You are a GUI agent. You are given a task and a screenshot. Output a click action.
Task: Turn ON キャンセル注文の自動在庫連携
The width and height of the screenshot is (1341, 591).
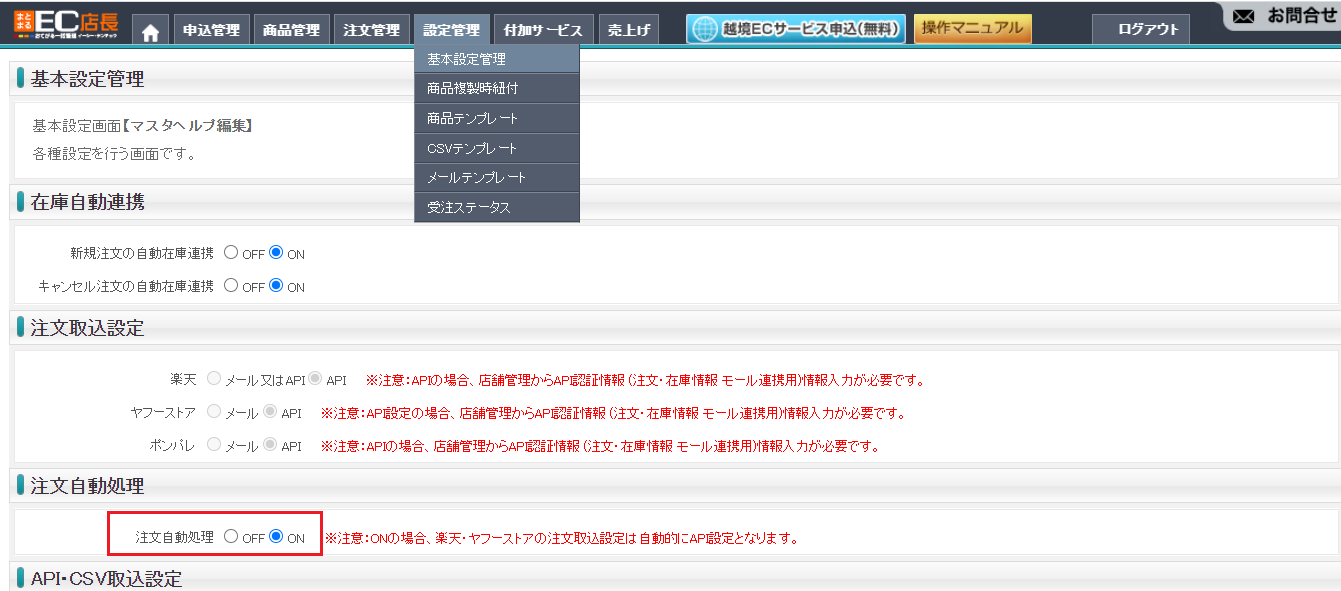click(x=276, y=286)
